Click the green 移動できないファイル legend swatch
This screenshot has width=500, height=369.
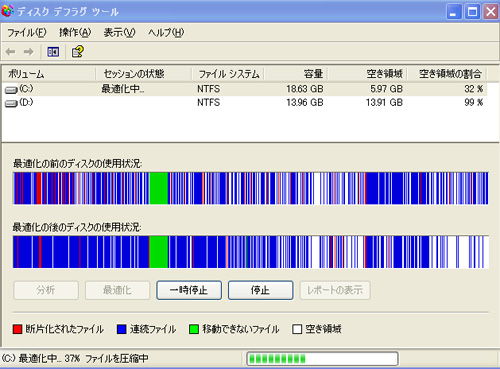(194, 329)
